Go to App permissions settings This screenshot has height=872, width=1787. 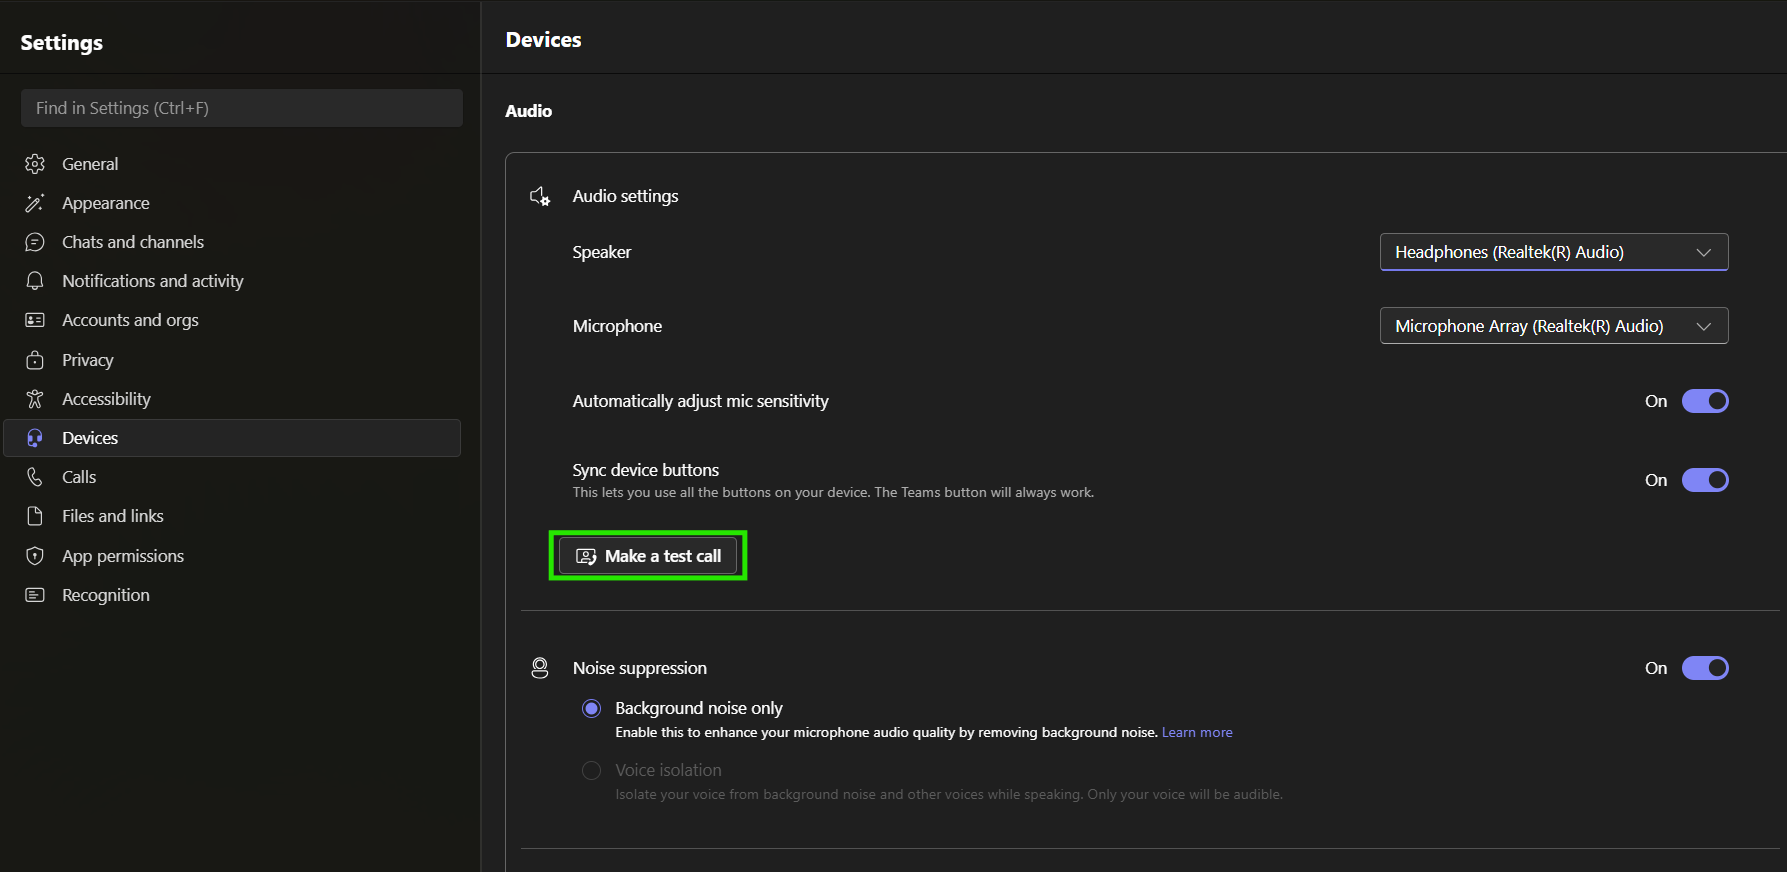[x=232, y=556]
